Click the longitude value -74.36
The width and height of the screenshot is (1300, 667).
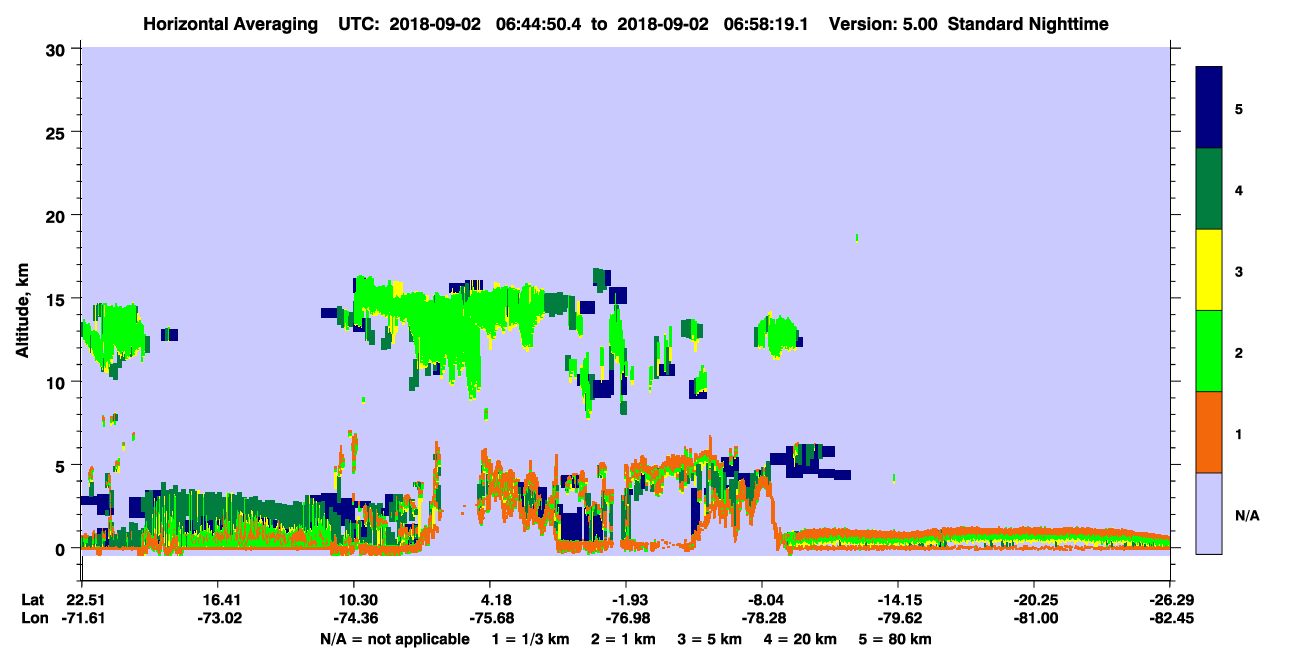tap(353, 618)
